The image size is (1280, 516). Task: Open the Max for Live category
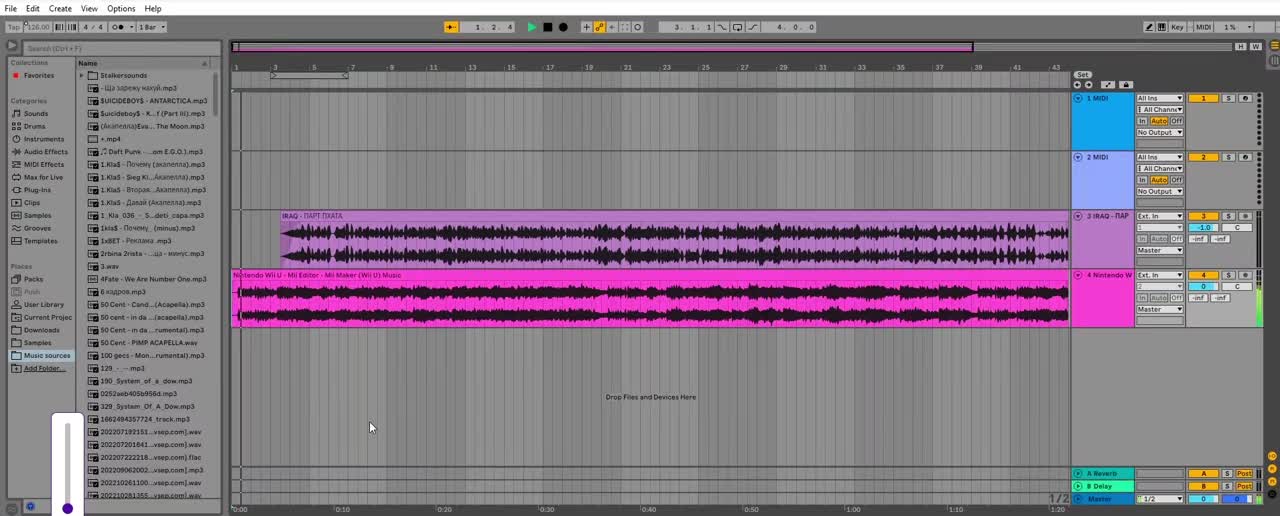click(44, 177)
